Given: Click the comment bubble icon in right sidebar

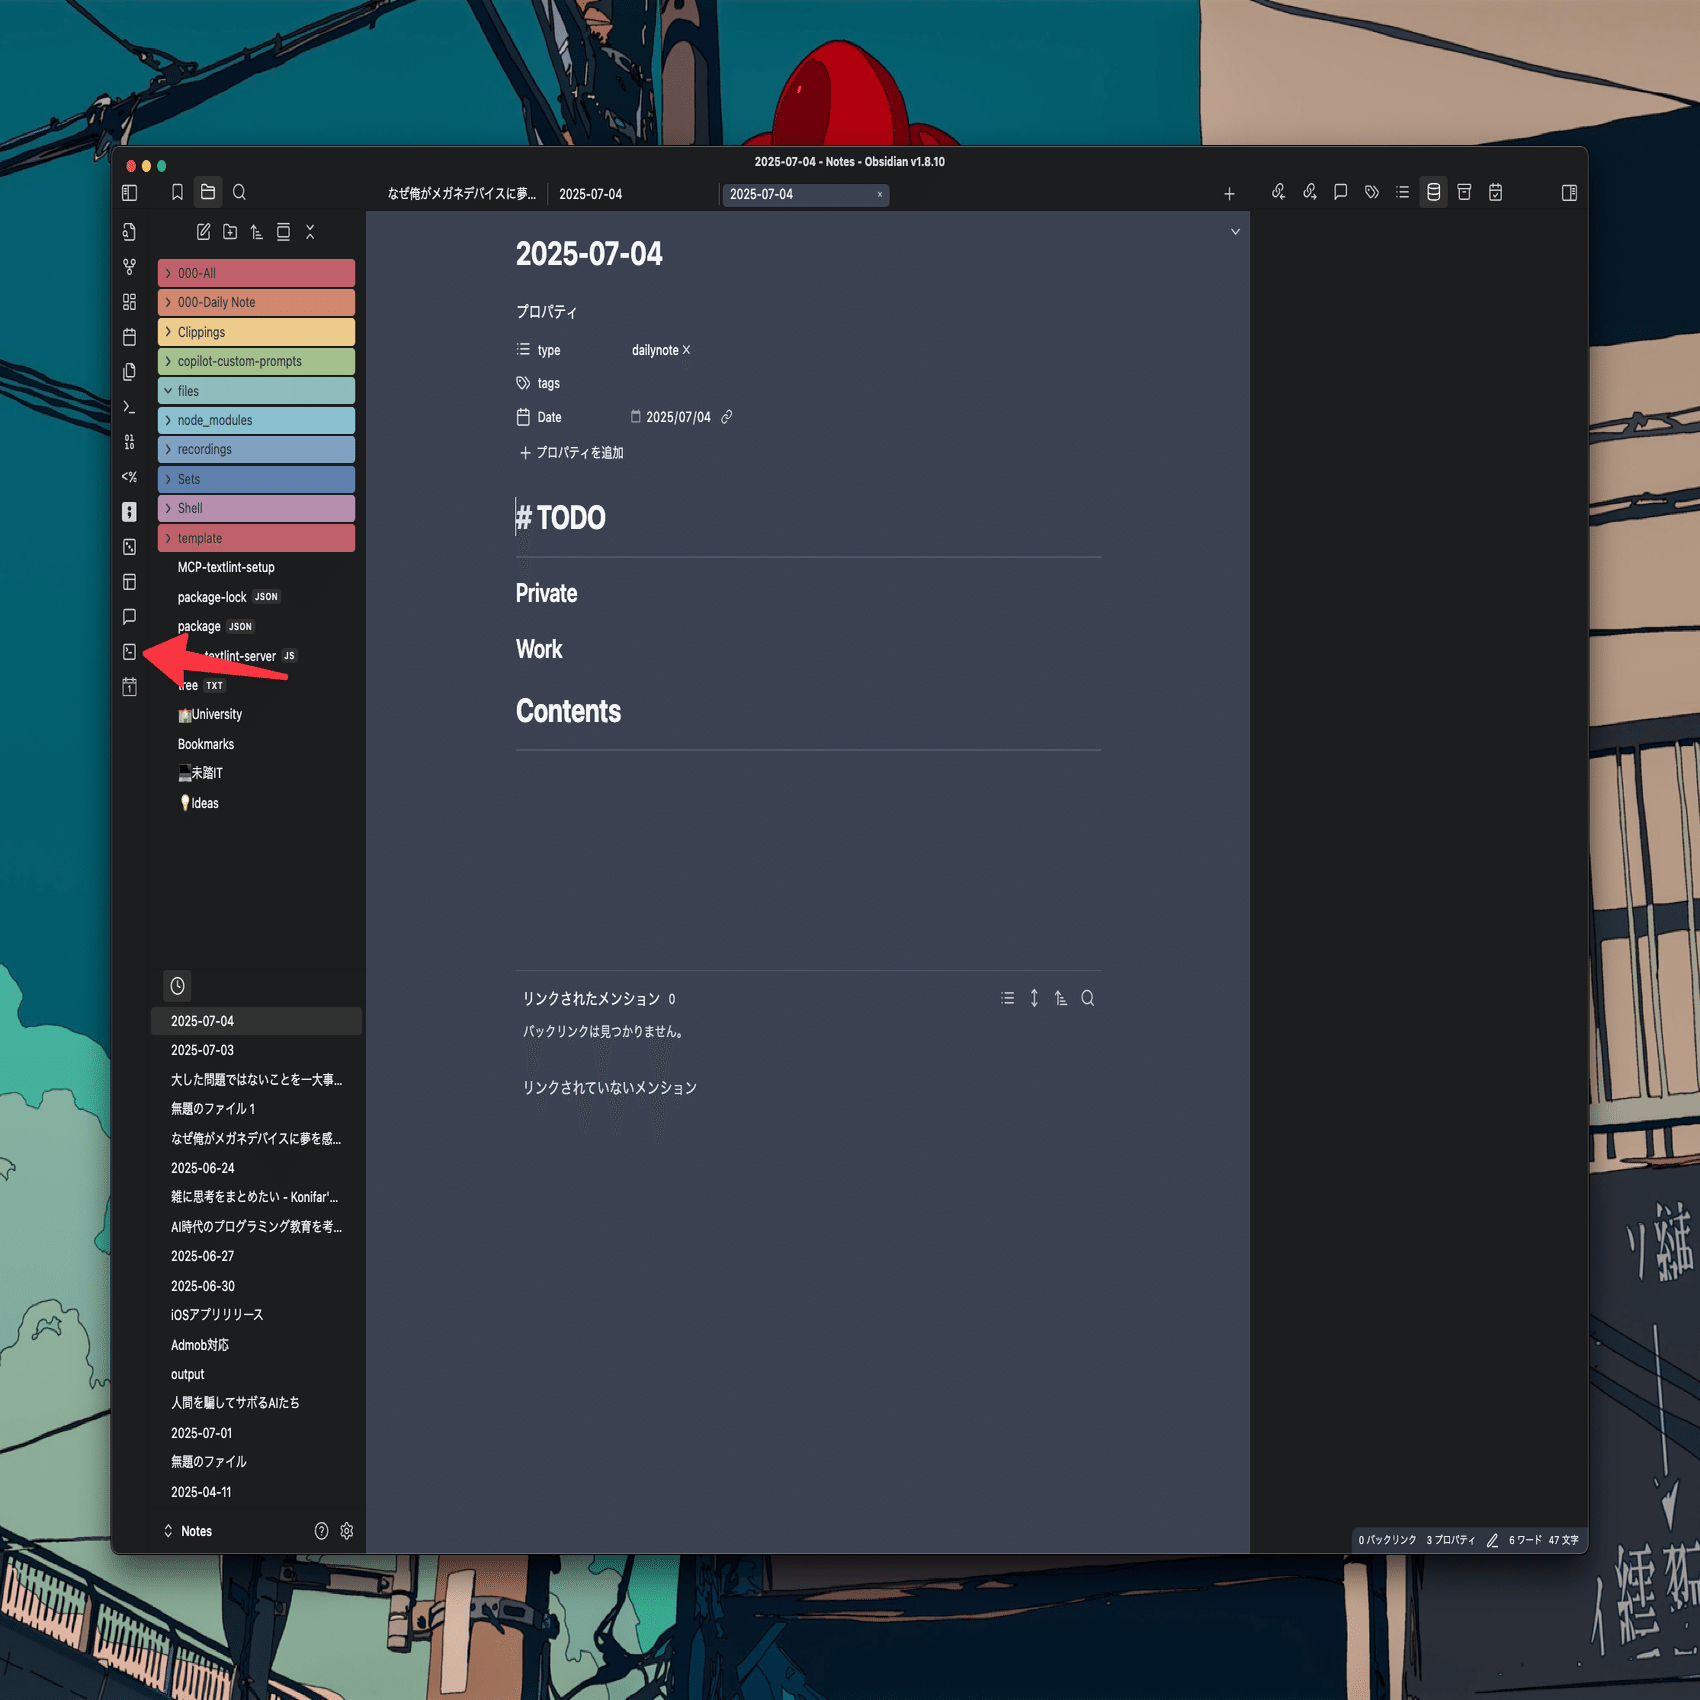Looking at the screenshot, I should (1341, 192).
